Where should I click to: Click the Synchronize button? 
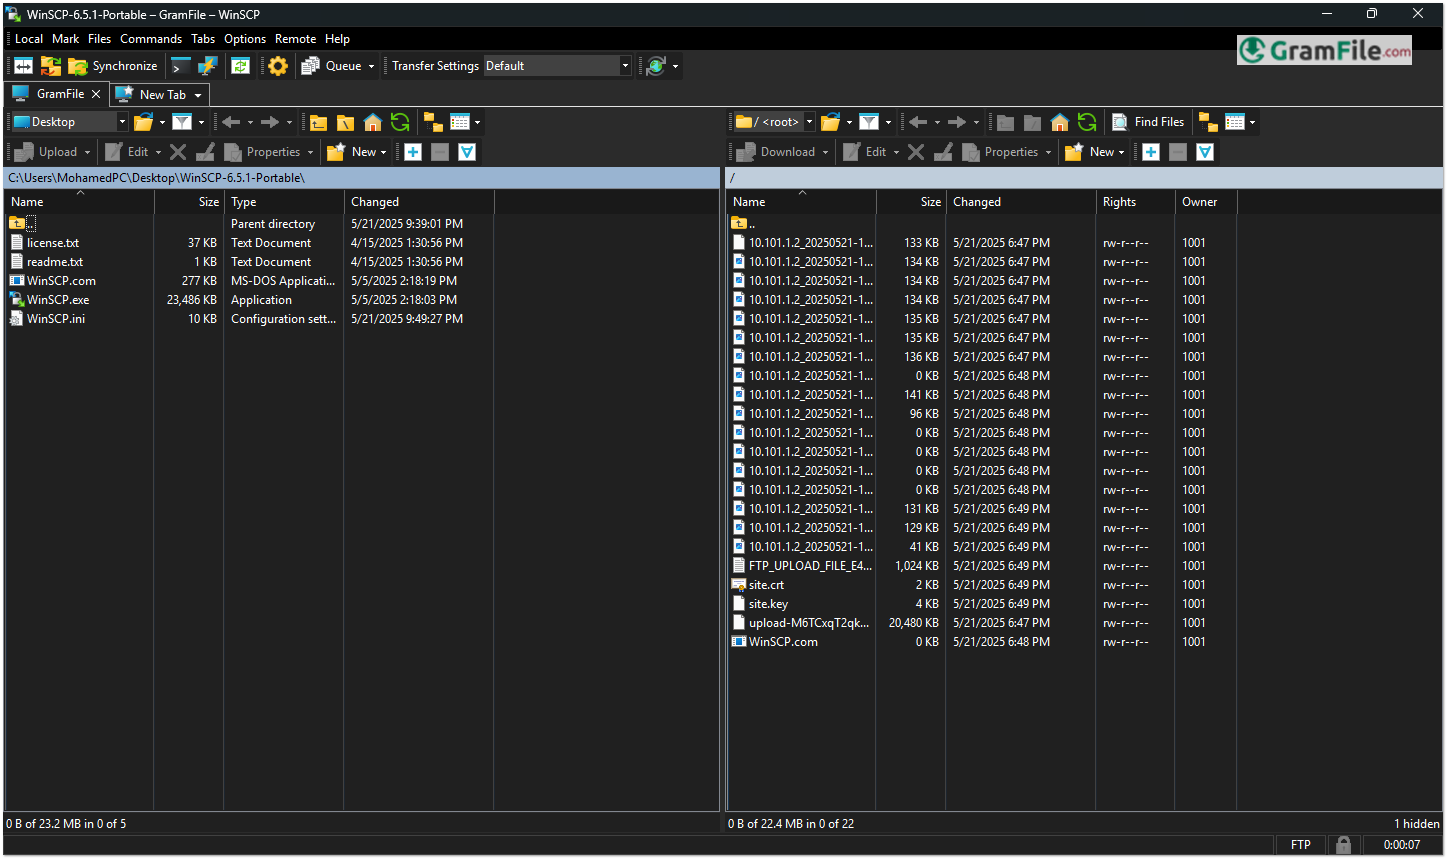(x=113, y=66)
